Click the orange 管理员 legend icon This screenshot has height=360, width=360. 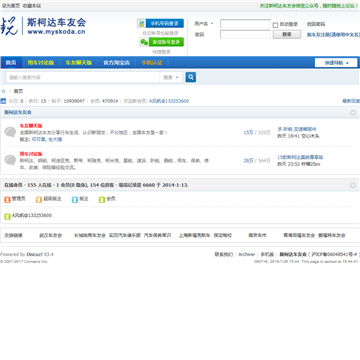tap(7, 199)
